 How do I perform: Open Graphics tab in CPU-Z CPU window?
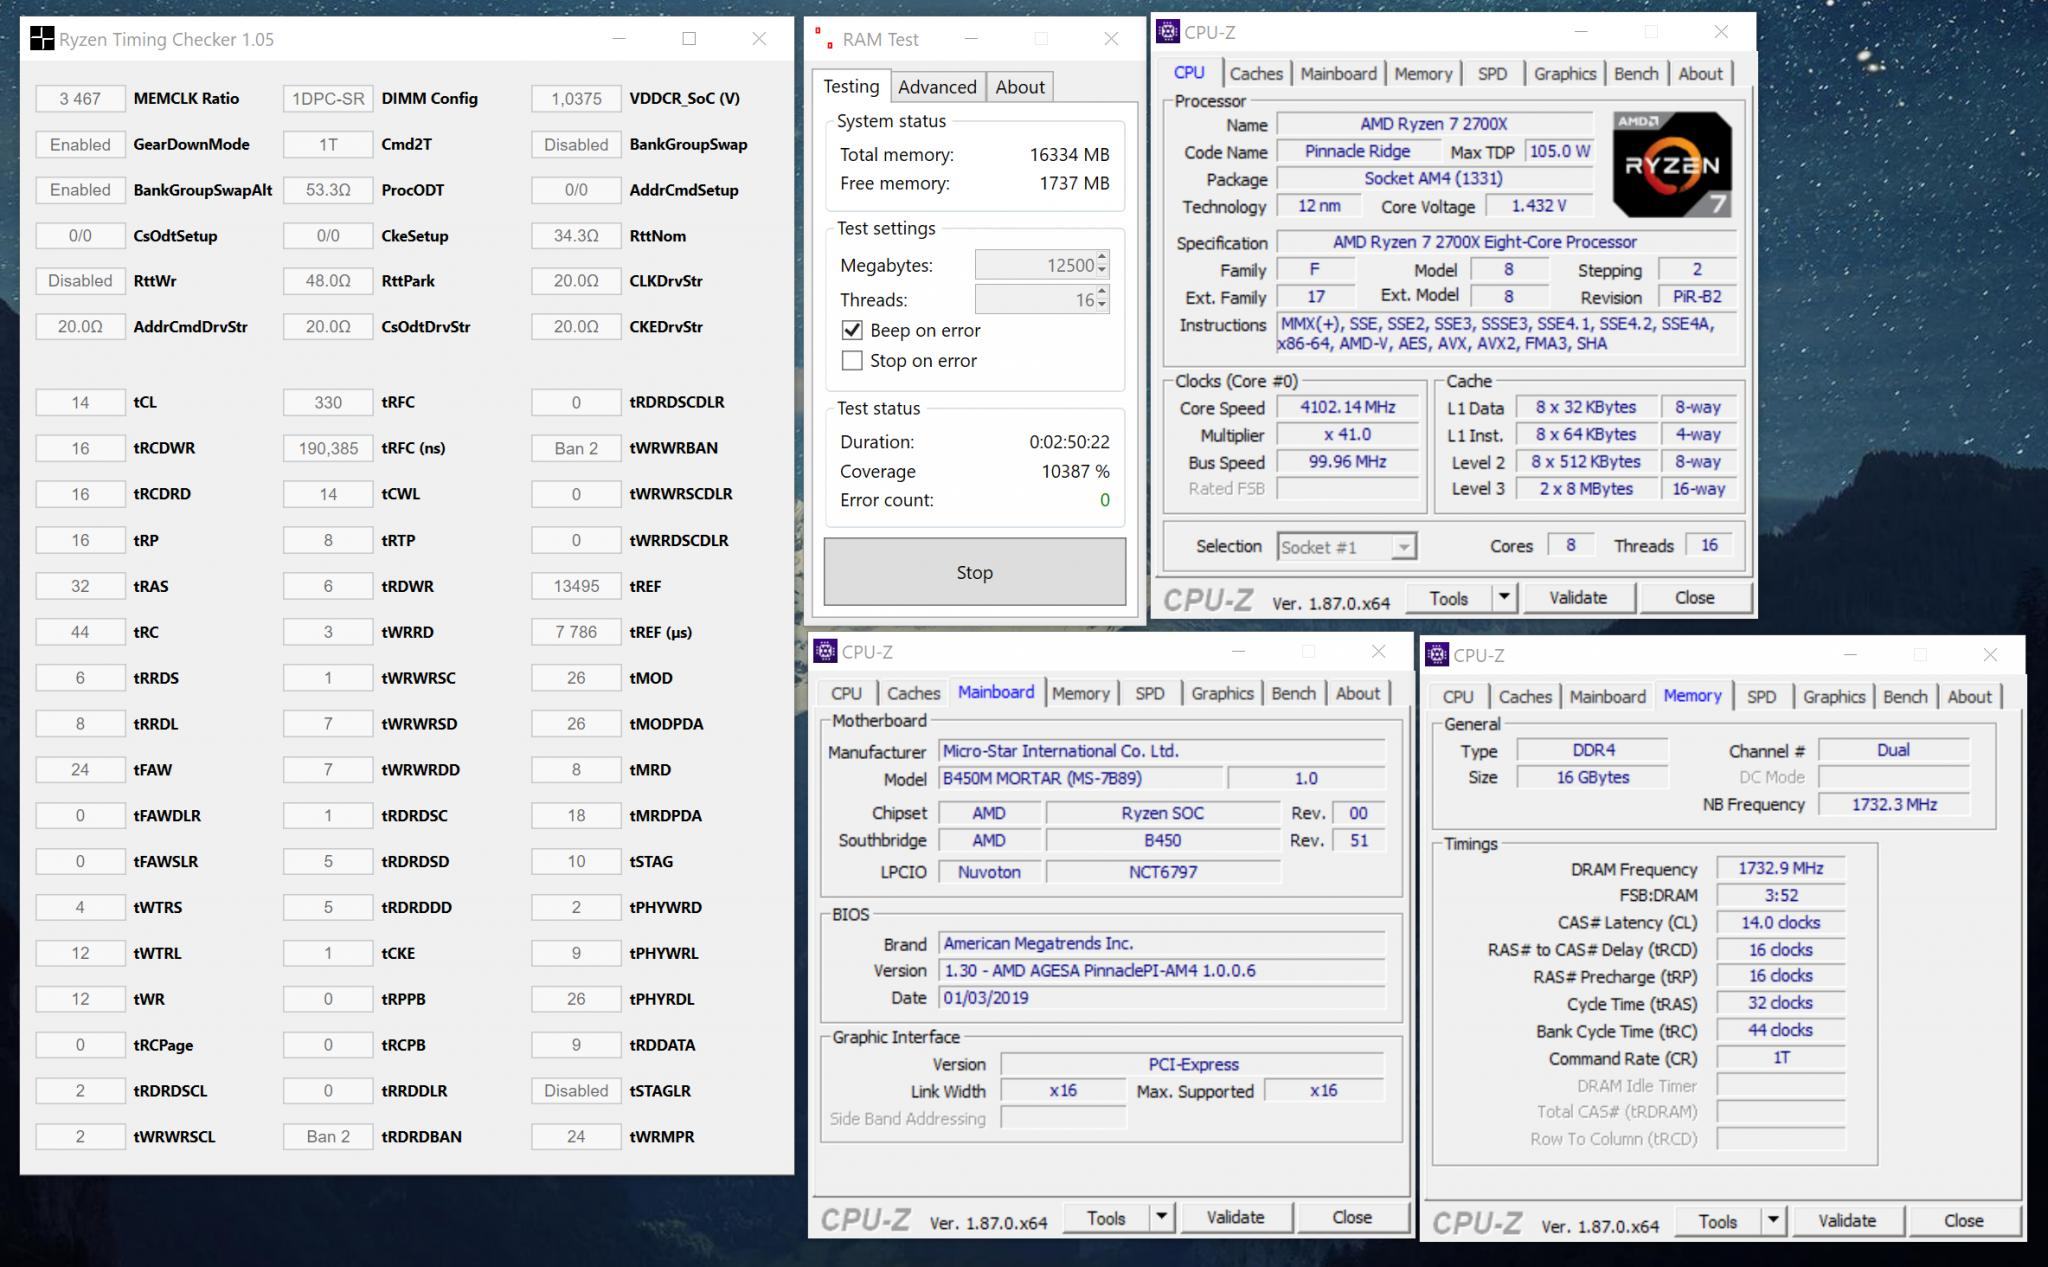1565,73
